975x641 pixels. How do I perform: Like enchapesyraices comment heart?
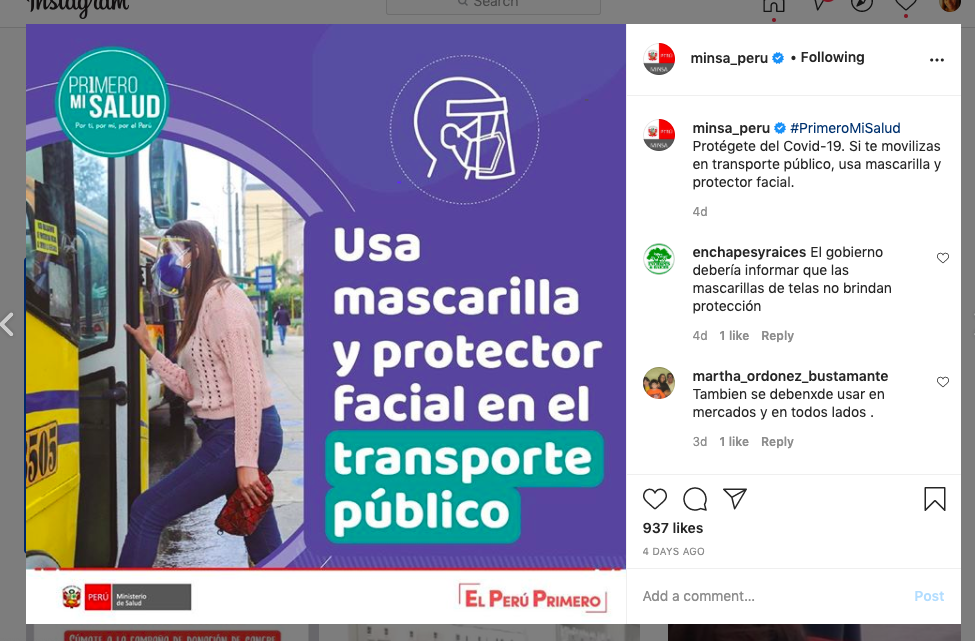[x=943, y=257]
